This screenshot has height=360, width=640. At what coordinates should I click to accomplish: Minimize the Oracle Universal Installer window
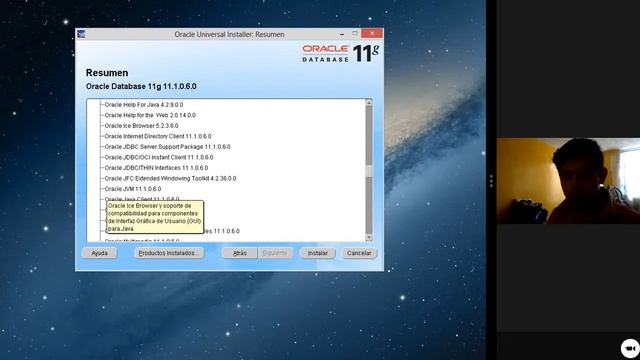point(342,34)
